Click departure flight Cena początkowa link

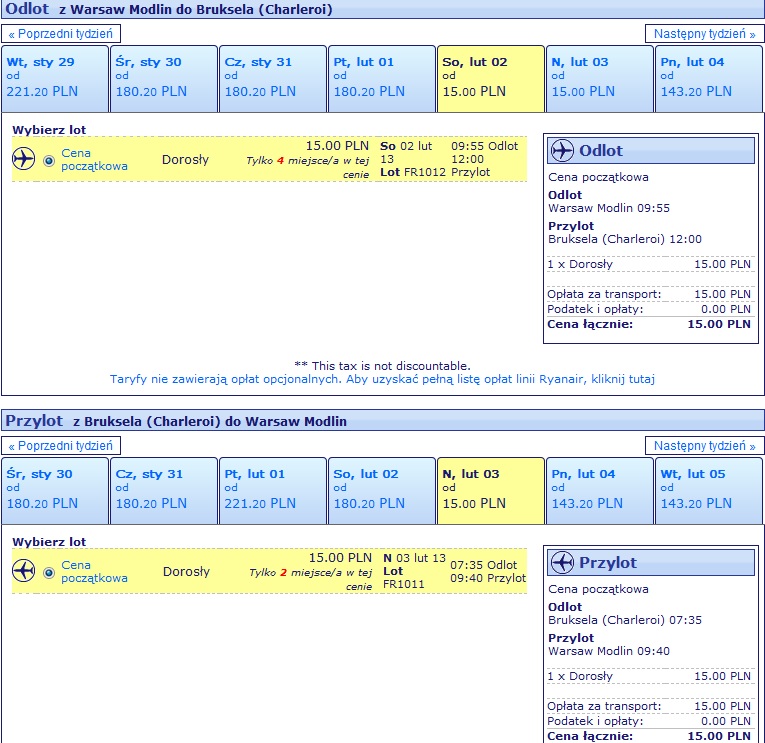pyautogui.click(x=94, y=160)
